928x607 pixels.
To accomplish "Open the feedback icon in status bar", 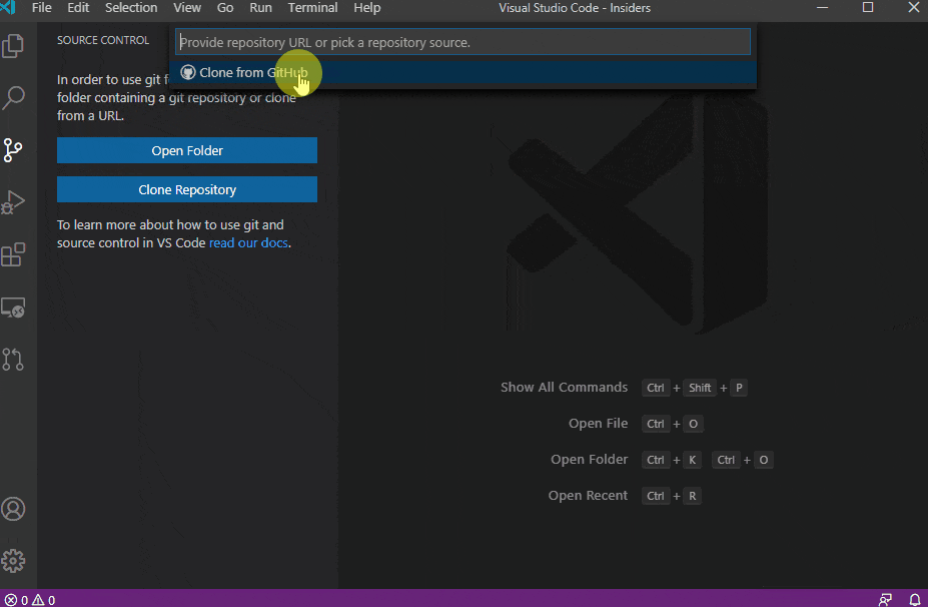I will [885, 600].
